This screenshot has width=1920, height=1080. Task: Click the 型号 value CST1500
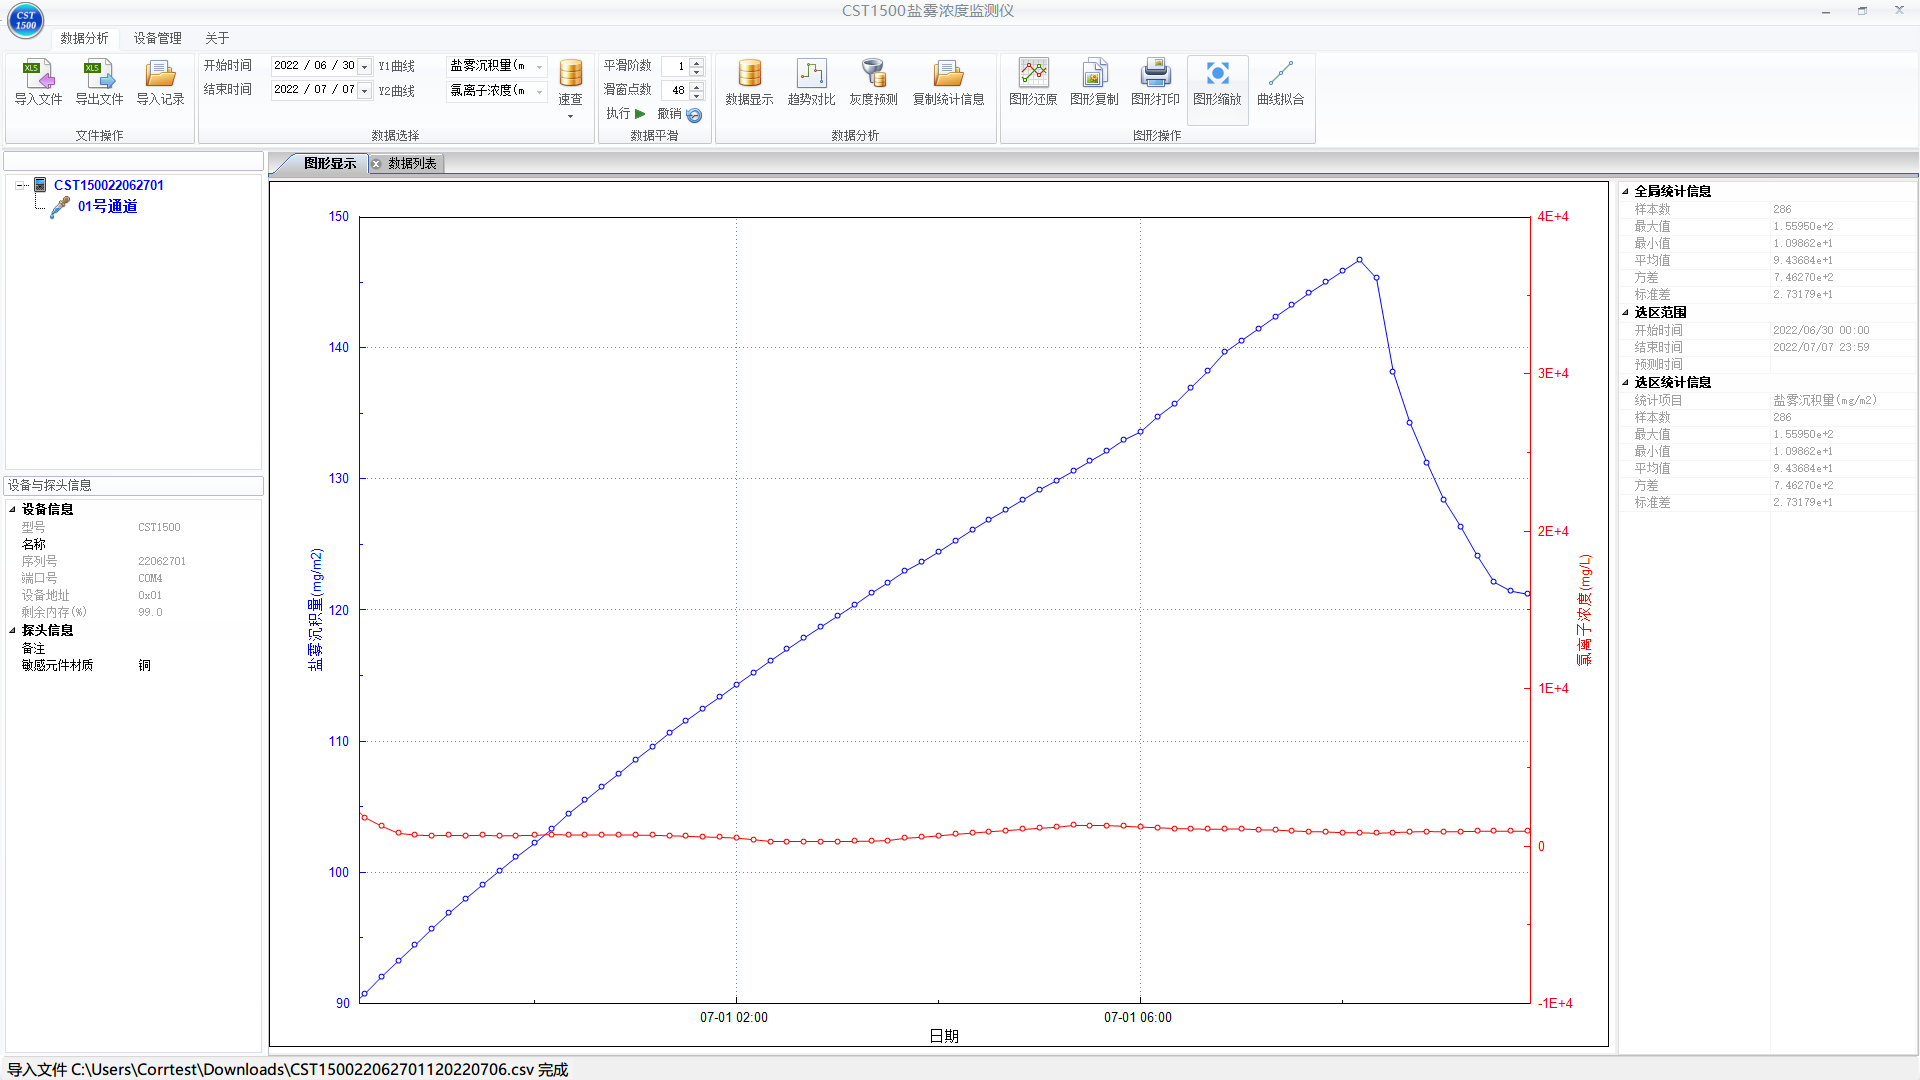tap(159, 527)
